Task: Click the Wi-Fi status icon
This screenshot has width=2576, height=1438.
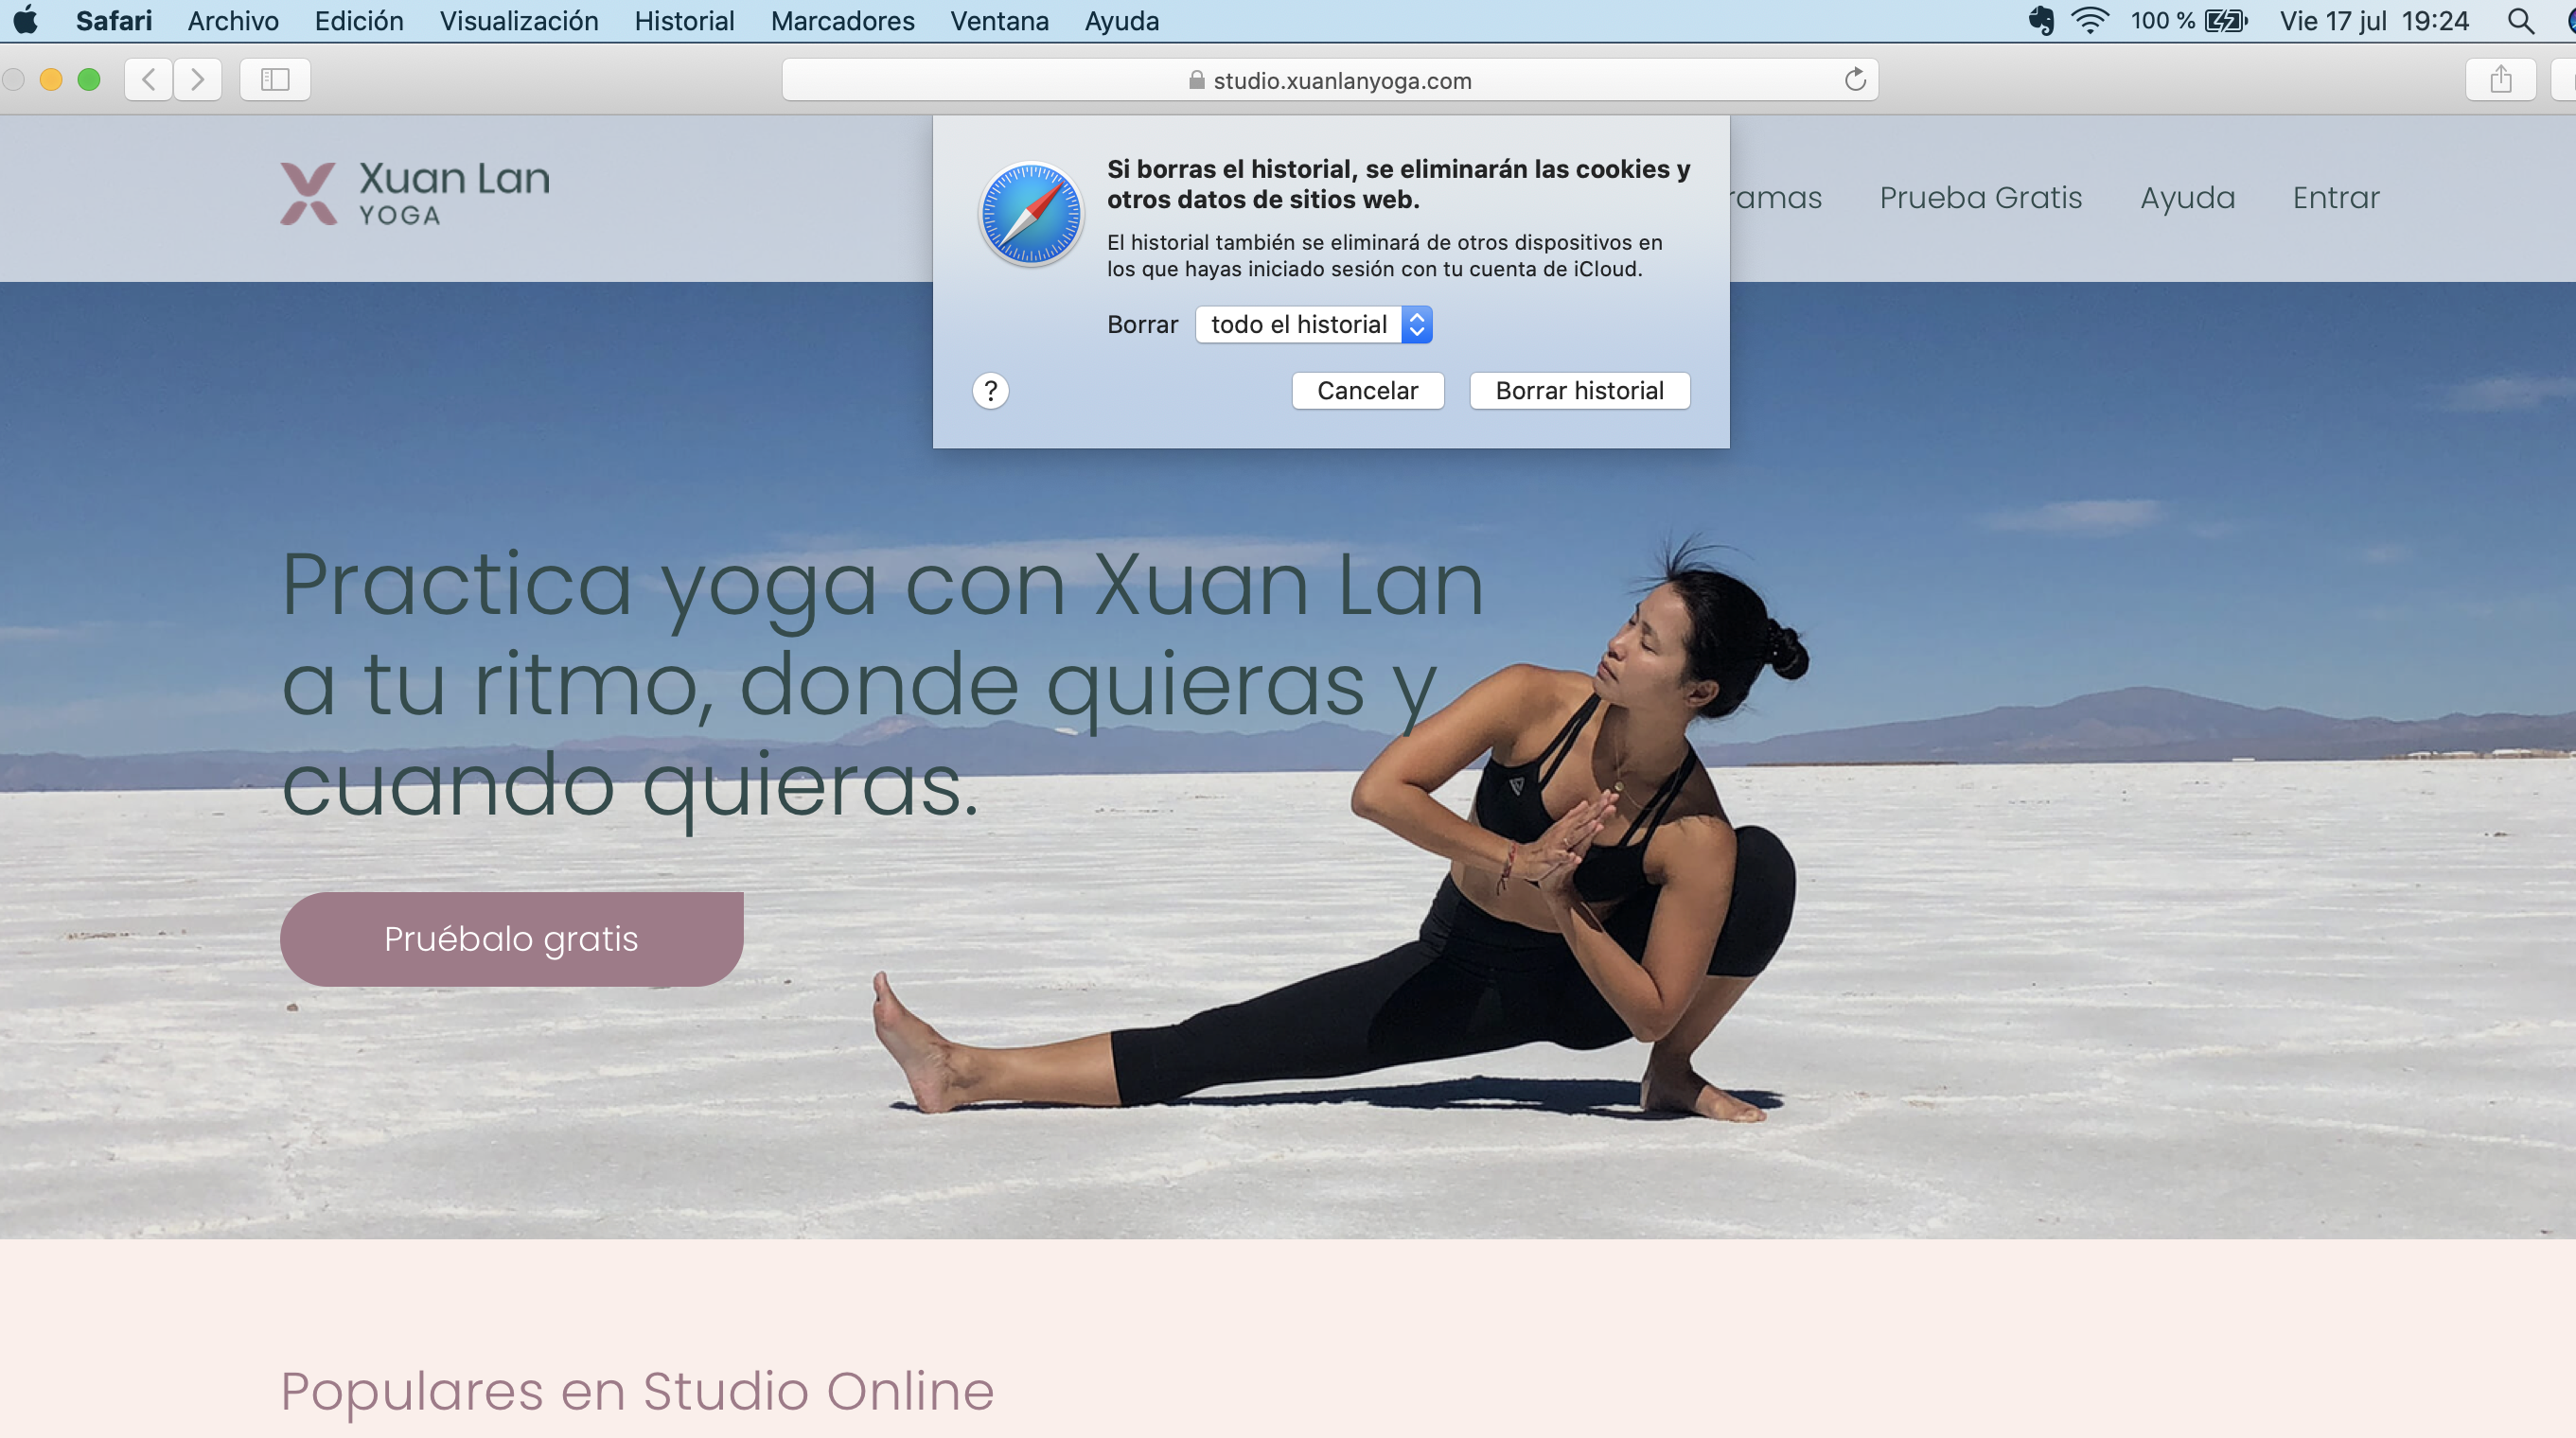Action: point(2090,21)
